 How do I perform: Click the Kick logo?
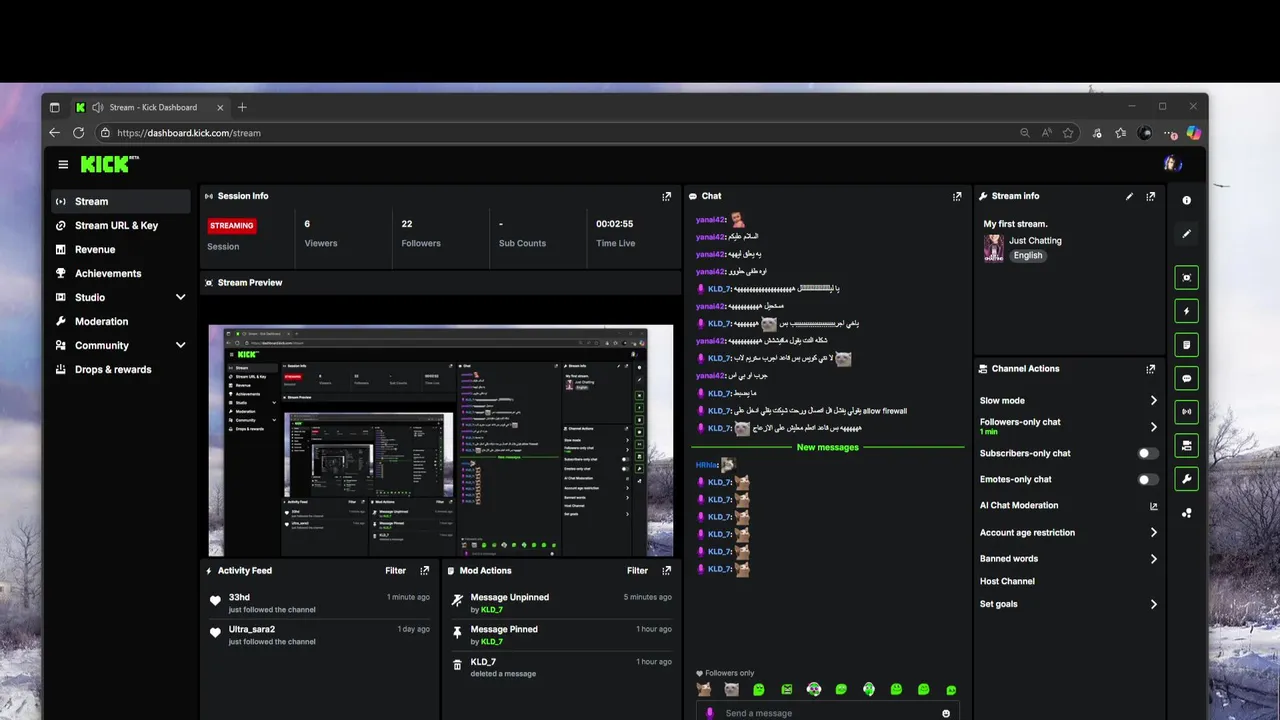108,164
